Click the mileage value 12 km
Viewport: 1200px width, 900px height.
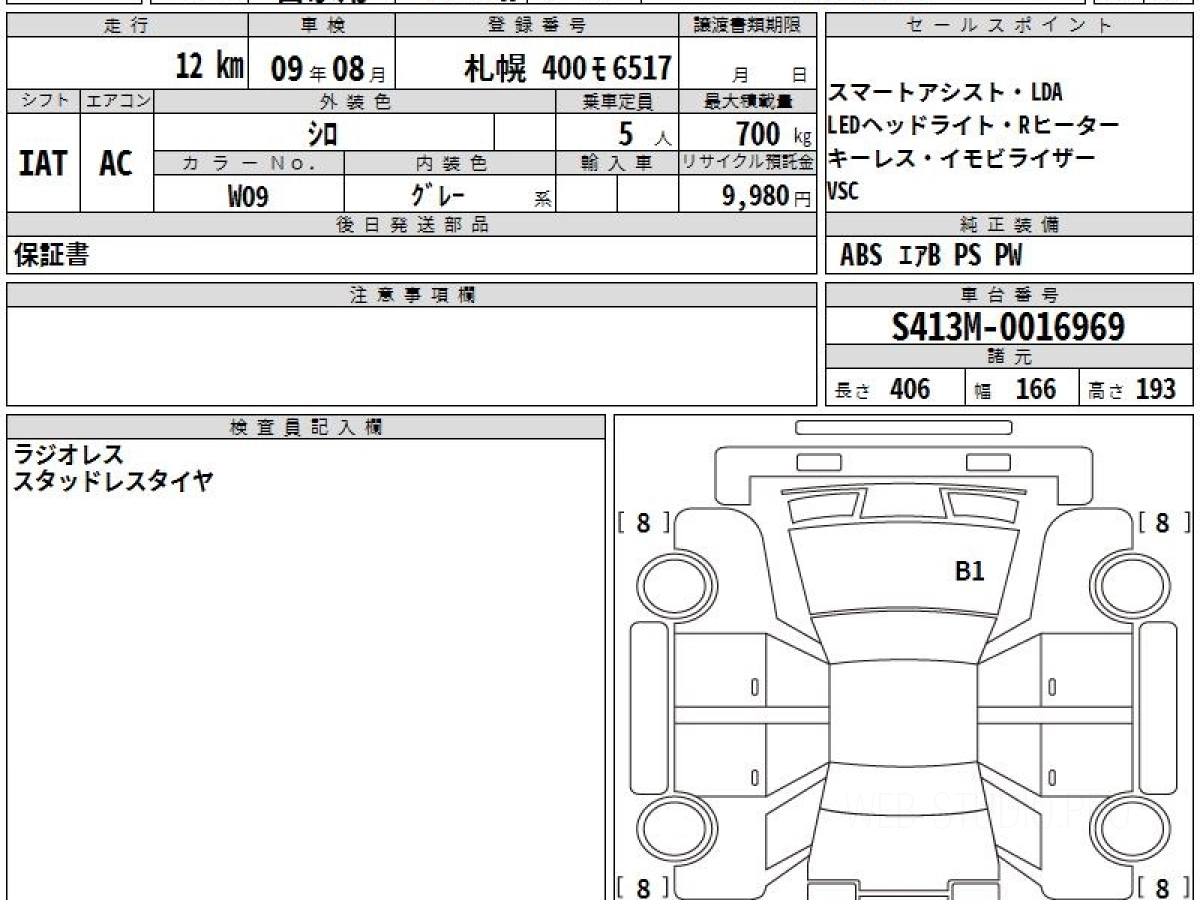tap(209, 67)
